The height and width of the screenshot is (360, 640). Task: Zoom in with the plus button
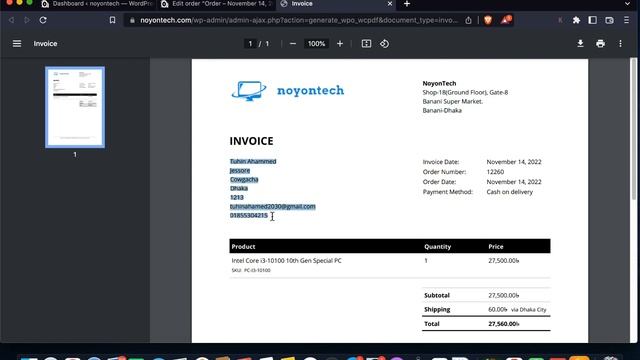(340, 44)
